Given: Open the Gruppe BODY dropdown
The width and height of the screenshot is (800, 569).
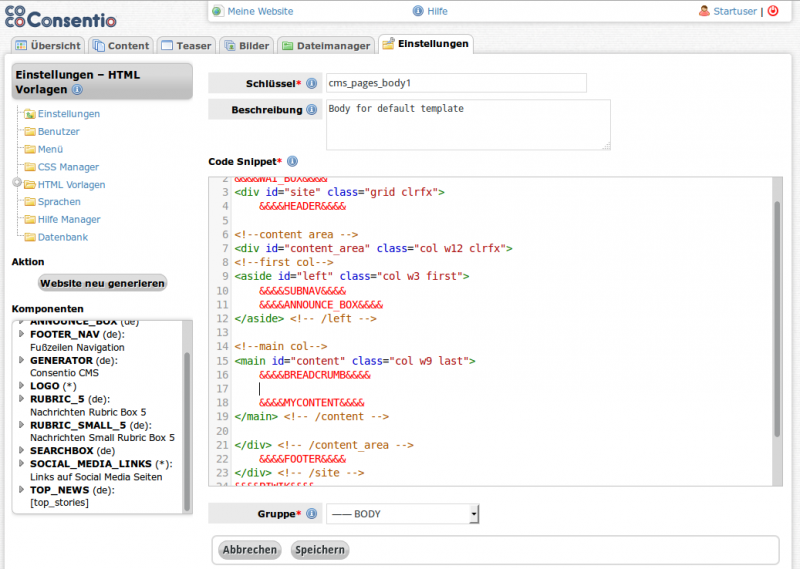Looking at the screenshot, I should click(402, 514).
